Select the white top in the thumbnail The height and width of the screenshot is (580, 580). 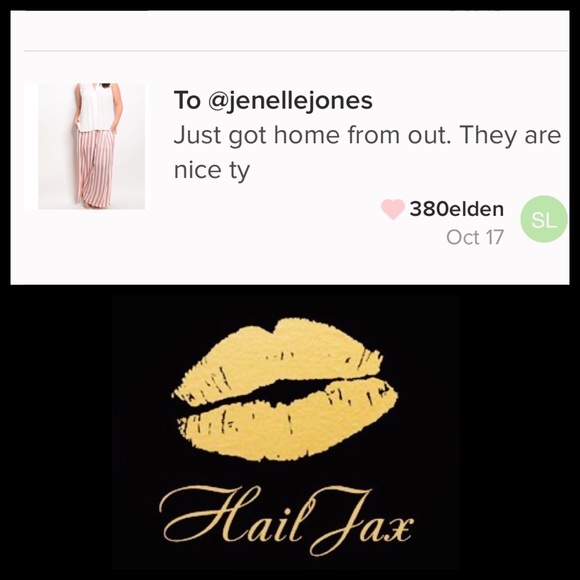[x=97, y=108]
